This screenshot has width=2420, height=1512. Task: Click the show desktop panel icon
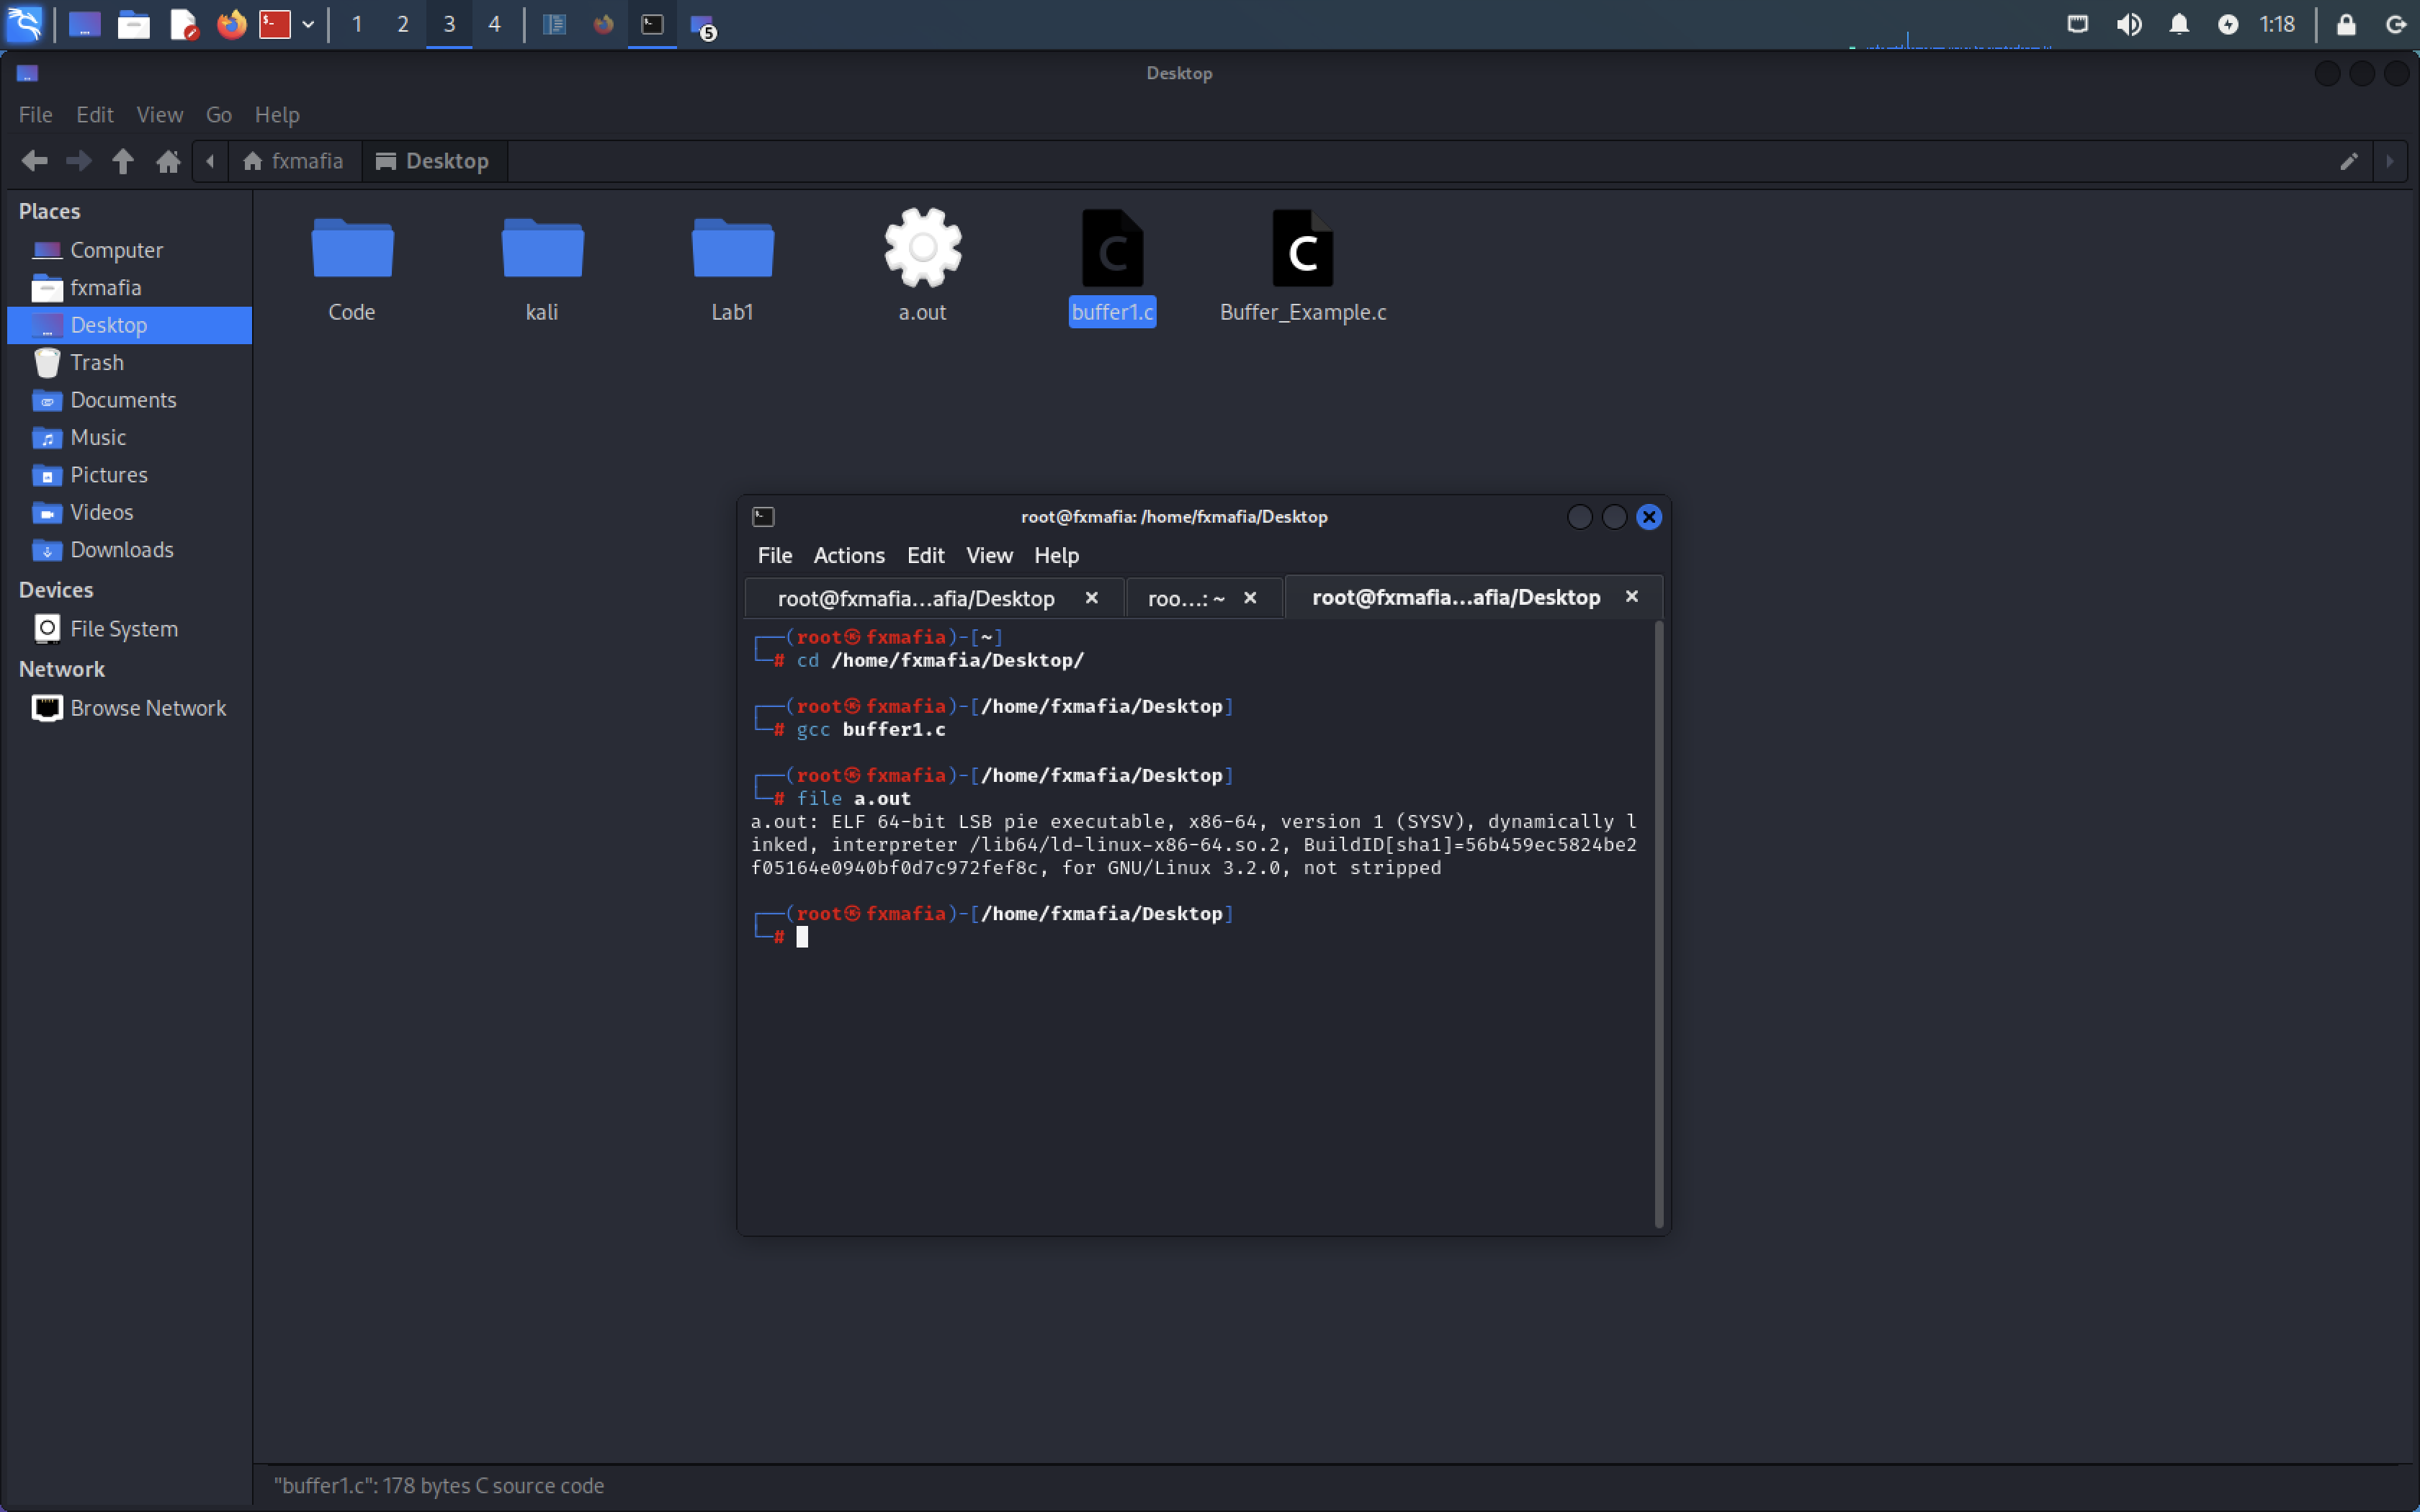pos(84,24)
